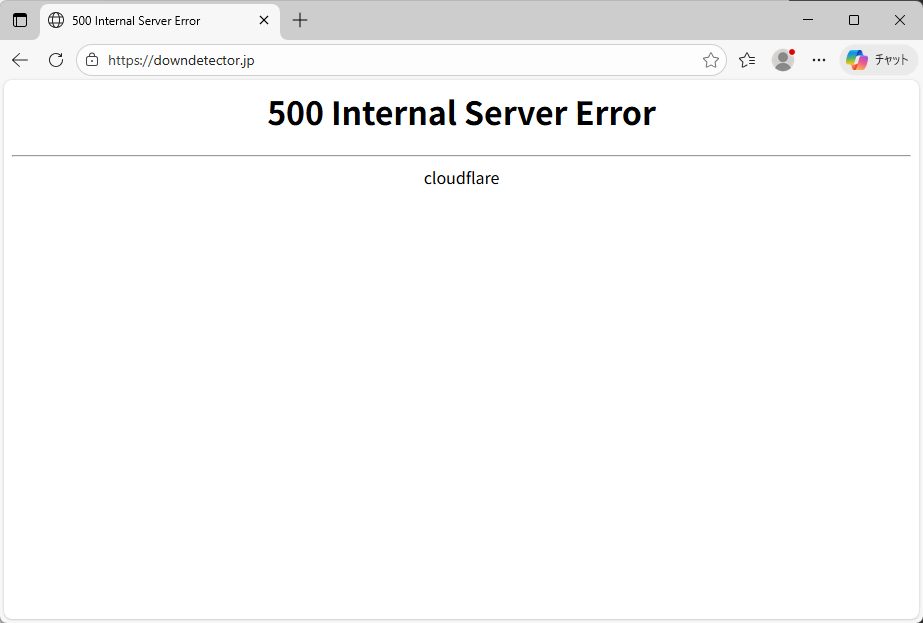Screen dimensions: 923x623
Task: Click the 500 Internal Server Error heading
Action: (461, 113)
